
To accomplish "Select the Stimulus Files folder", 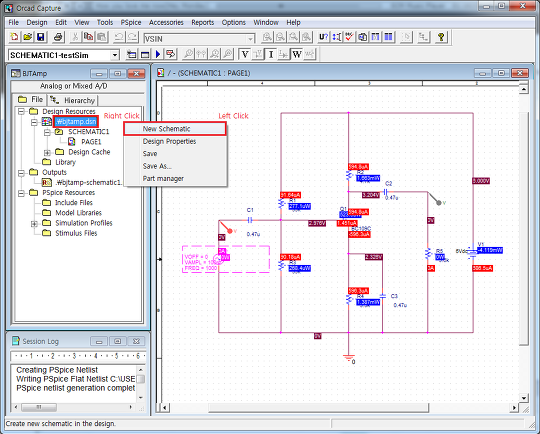I will pos(76,233).
